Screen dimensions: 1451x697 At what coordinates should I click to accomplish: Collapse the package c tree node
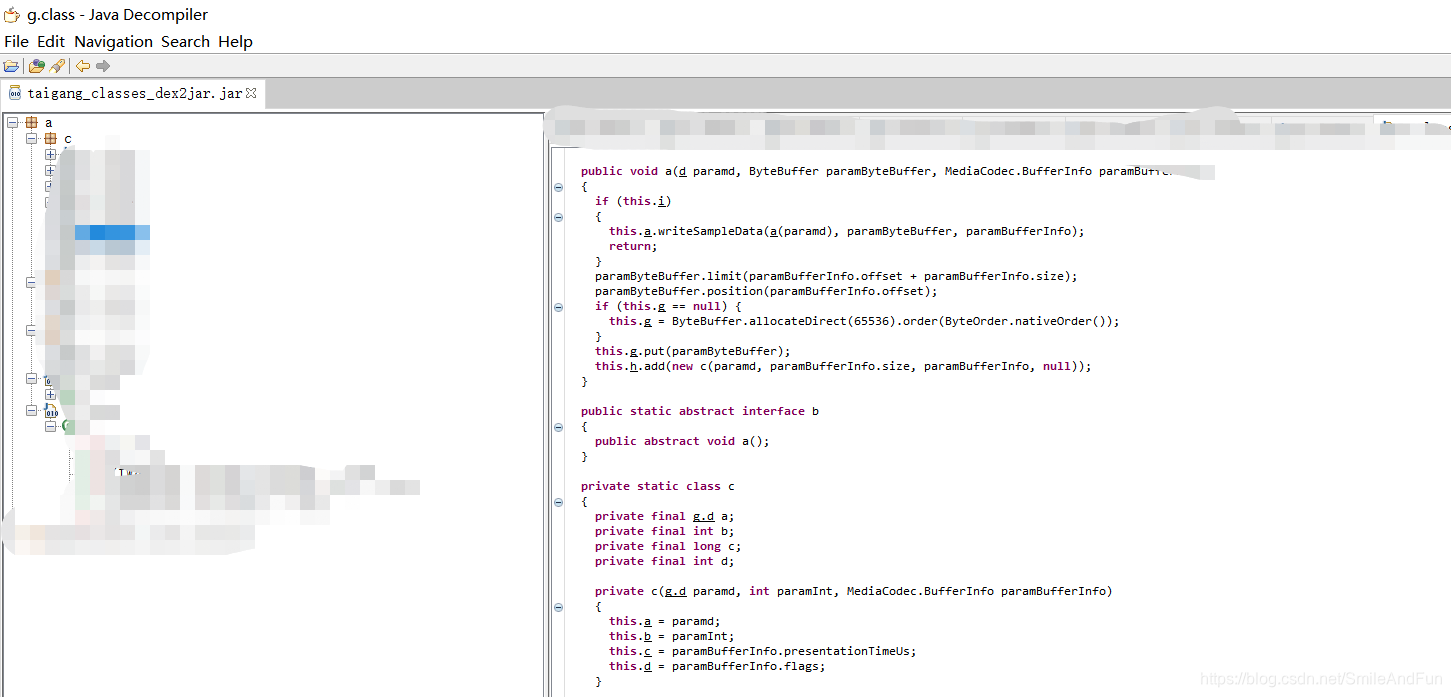pos(32,139)
